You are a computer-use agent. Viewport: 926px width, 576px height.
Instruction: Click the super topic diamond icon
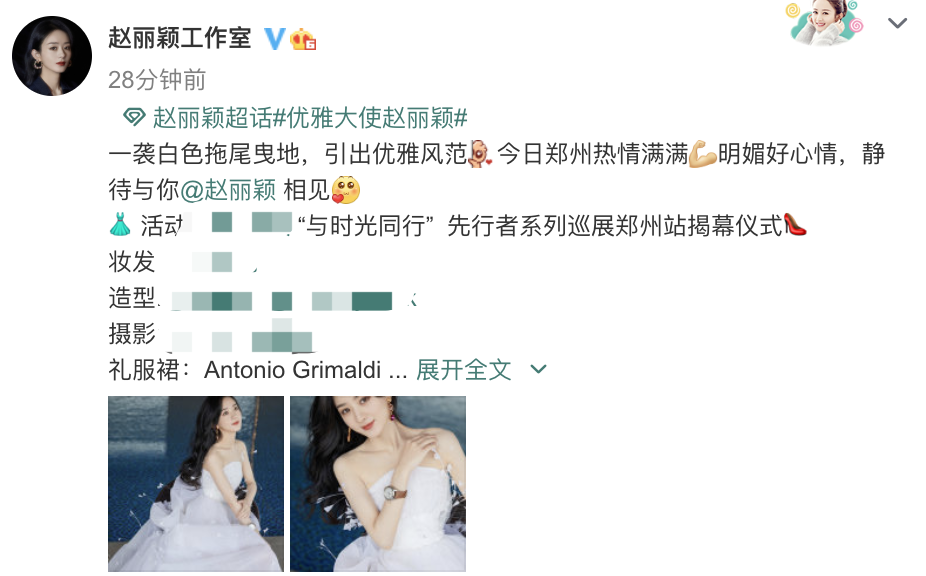tap(134, 117)
